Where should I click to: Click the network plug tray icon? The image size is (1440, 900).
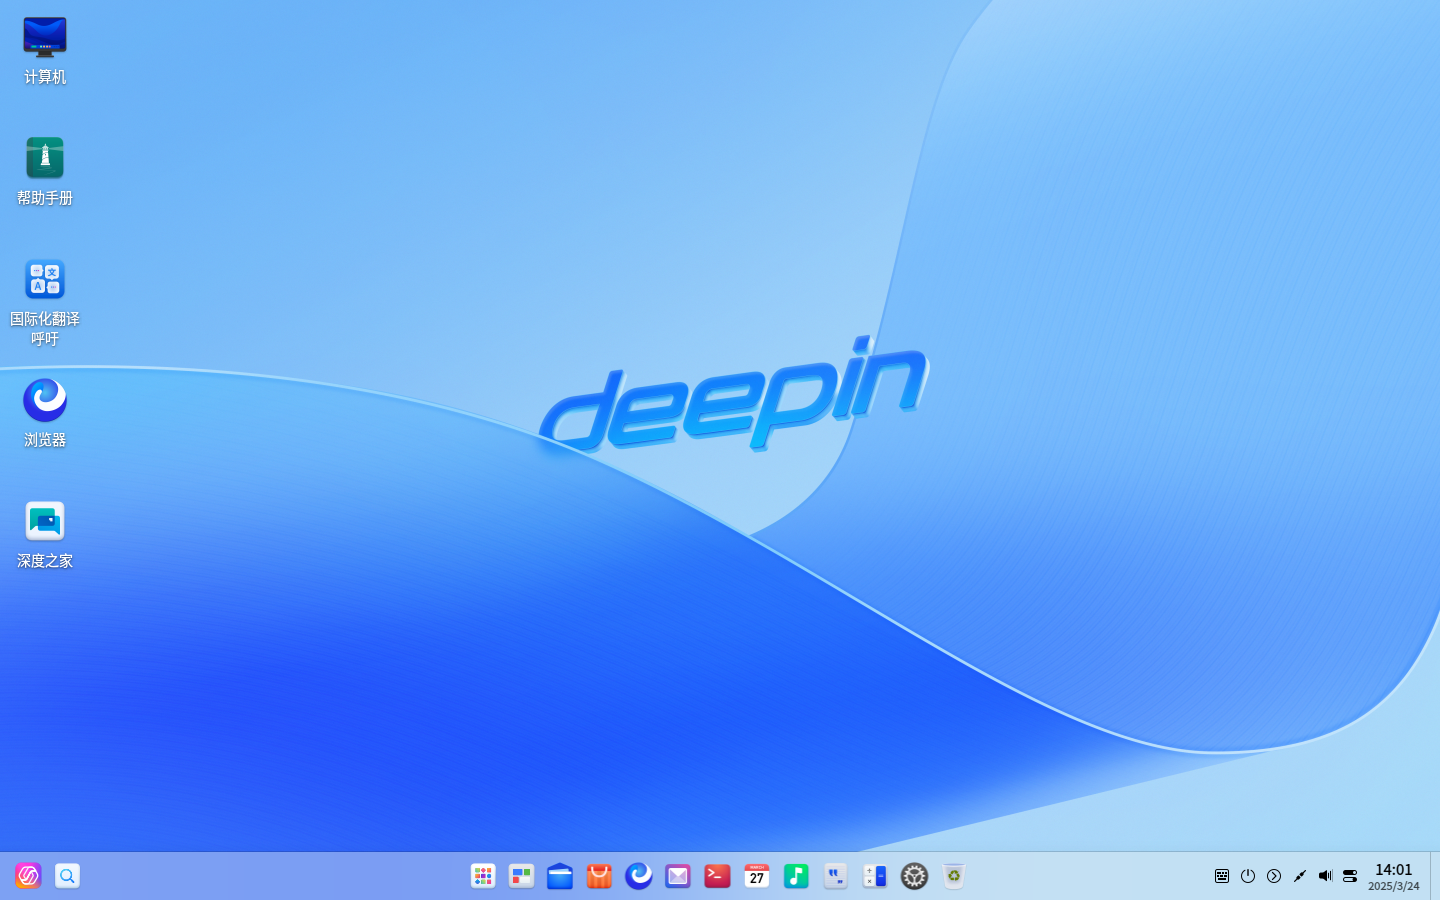coord(1300,876)
